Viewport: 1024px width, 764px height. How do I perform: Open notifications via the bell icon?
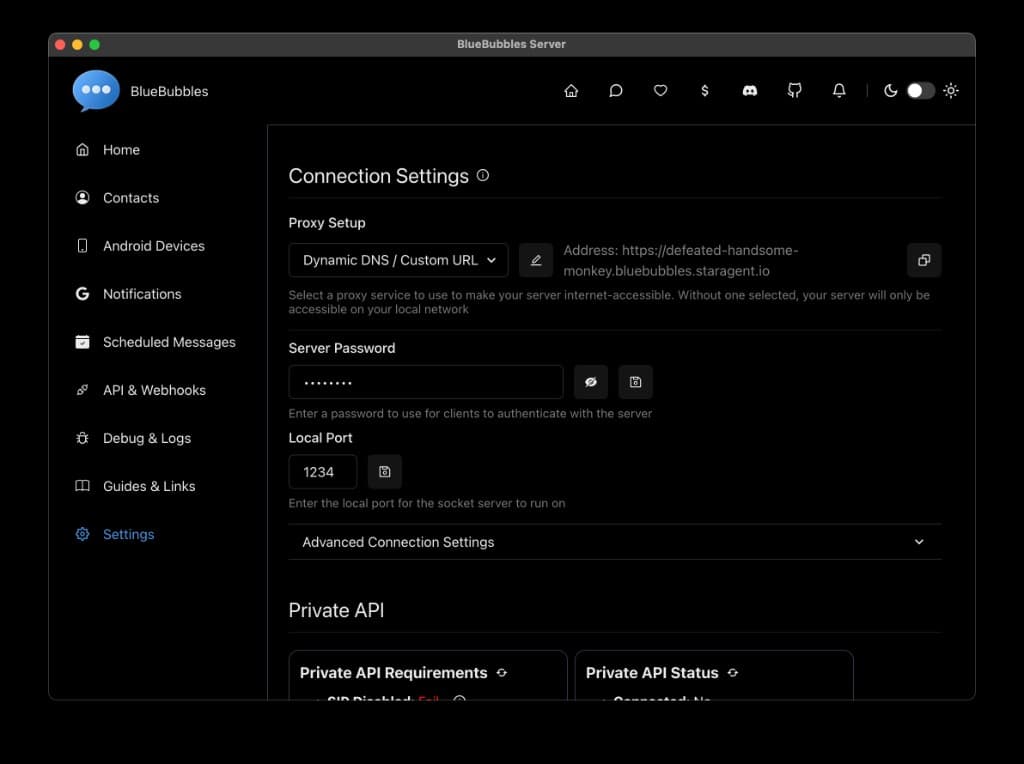[x=839, y=90]
